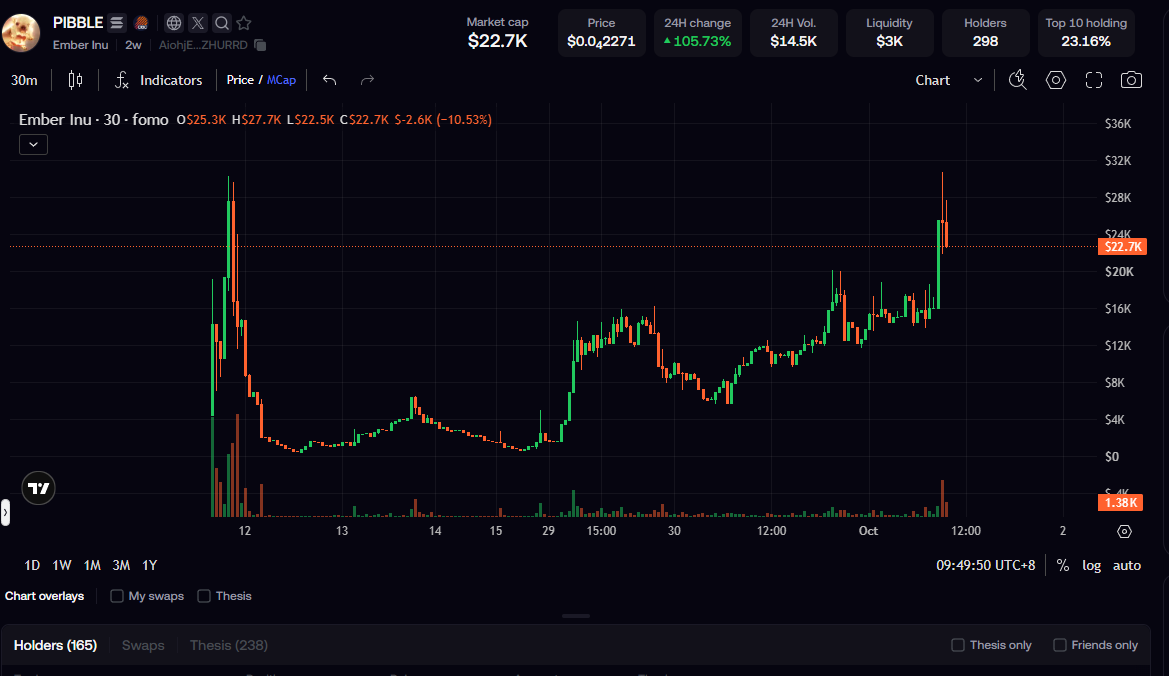This screenshot has height=676, width=1169.
Task: Switch to the Swaps tab
Action: [143, 645]
